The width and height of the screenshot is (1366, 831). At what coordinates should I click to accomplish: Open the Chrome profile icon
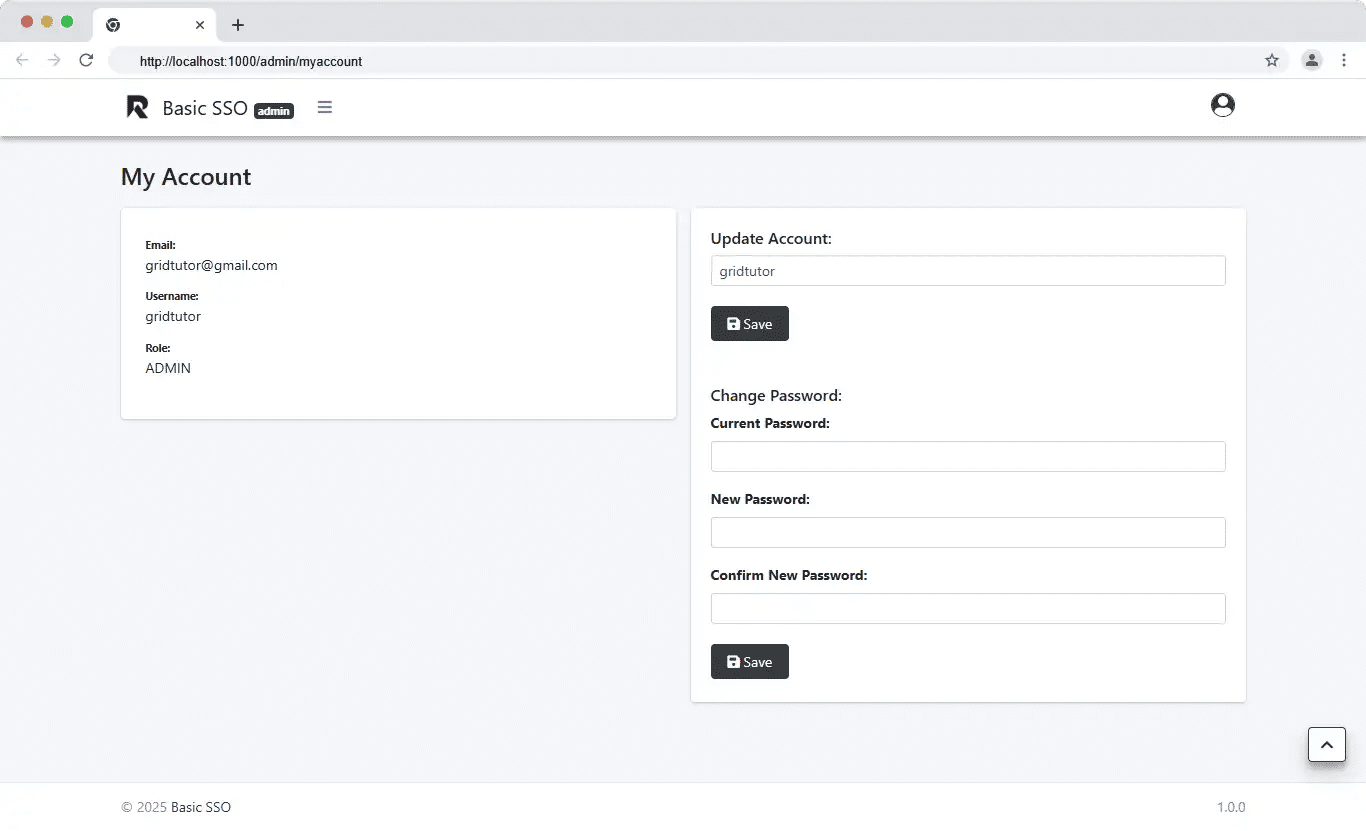click(1311, 61)
